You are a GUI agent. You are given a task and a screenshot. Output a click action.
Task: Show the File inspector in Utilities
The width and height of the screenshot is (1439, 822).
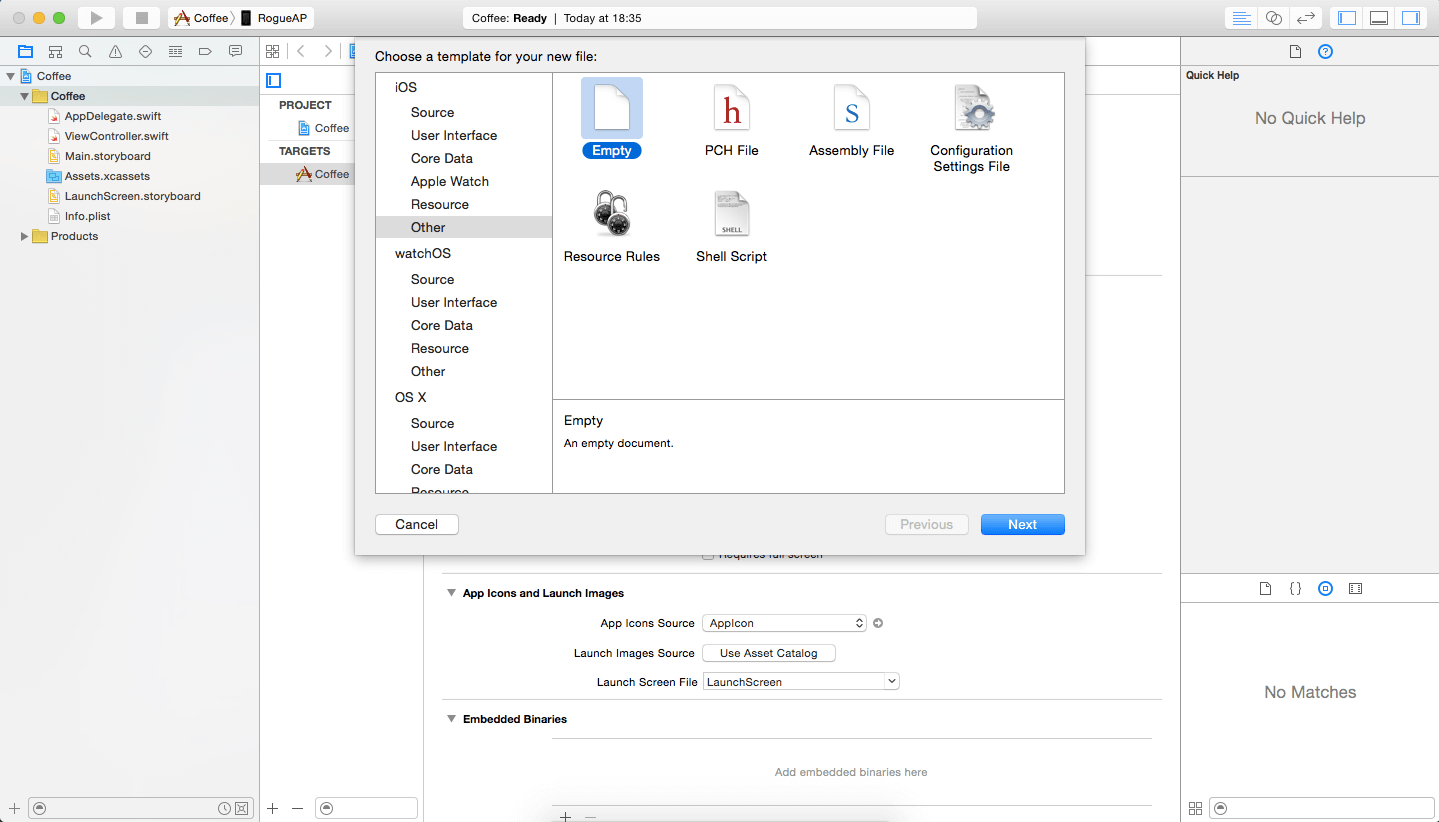1295,51
